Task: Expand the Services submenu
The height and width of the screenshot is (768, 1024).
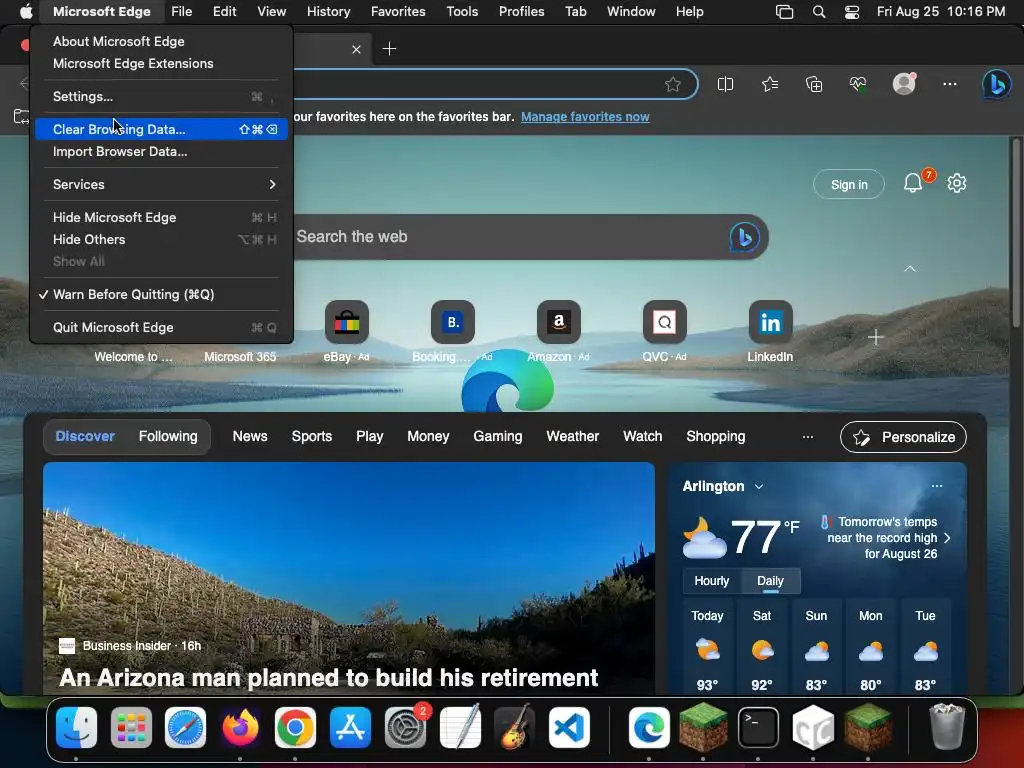Action: click(x=162, y=184)
